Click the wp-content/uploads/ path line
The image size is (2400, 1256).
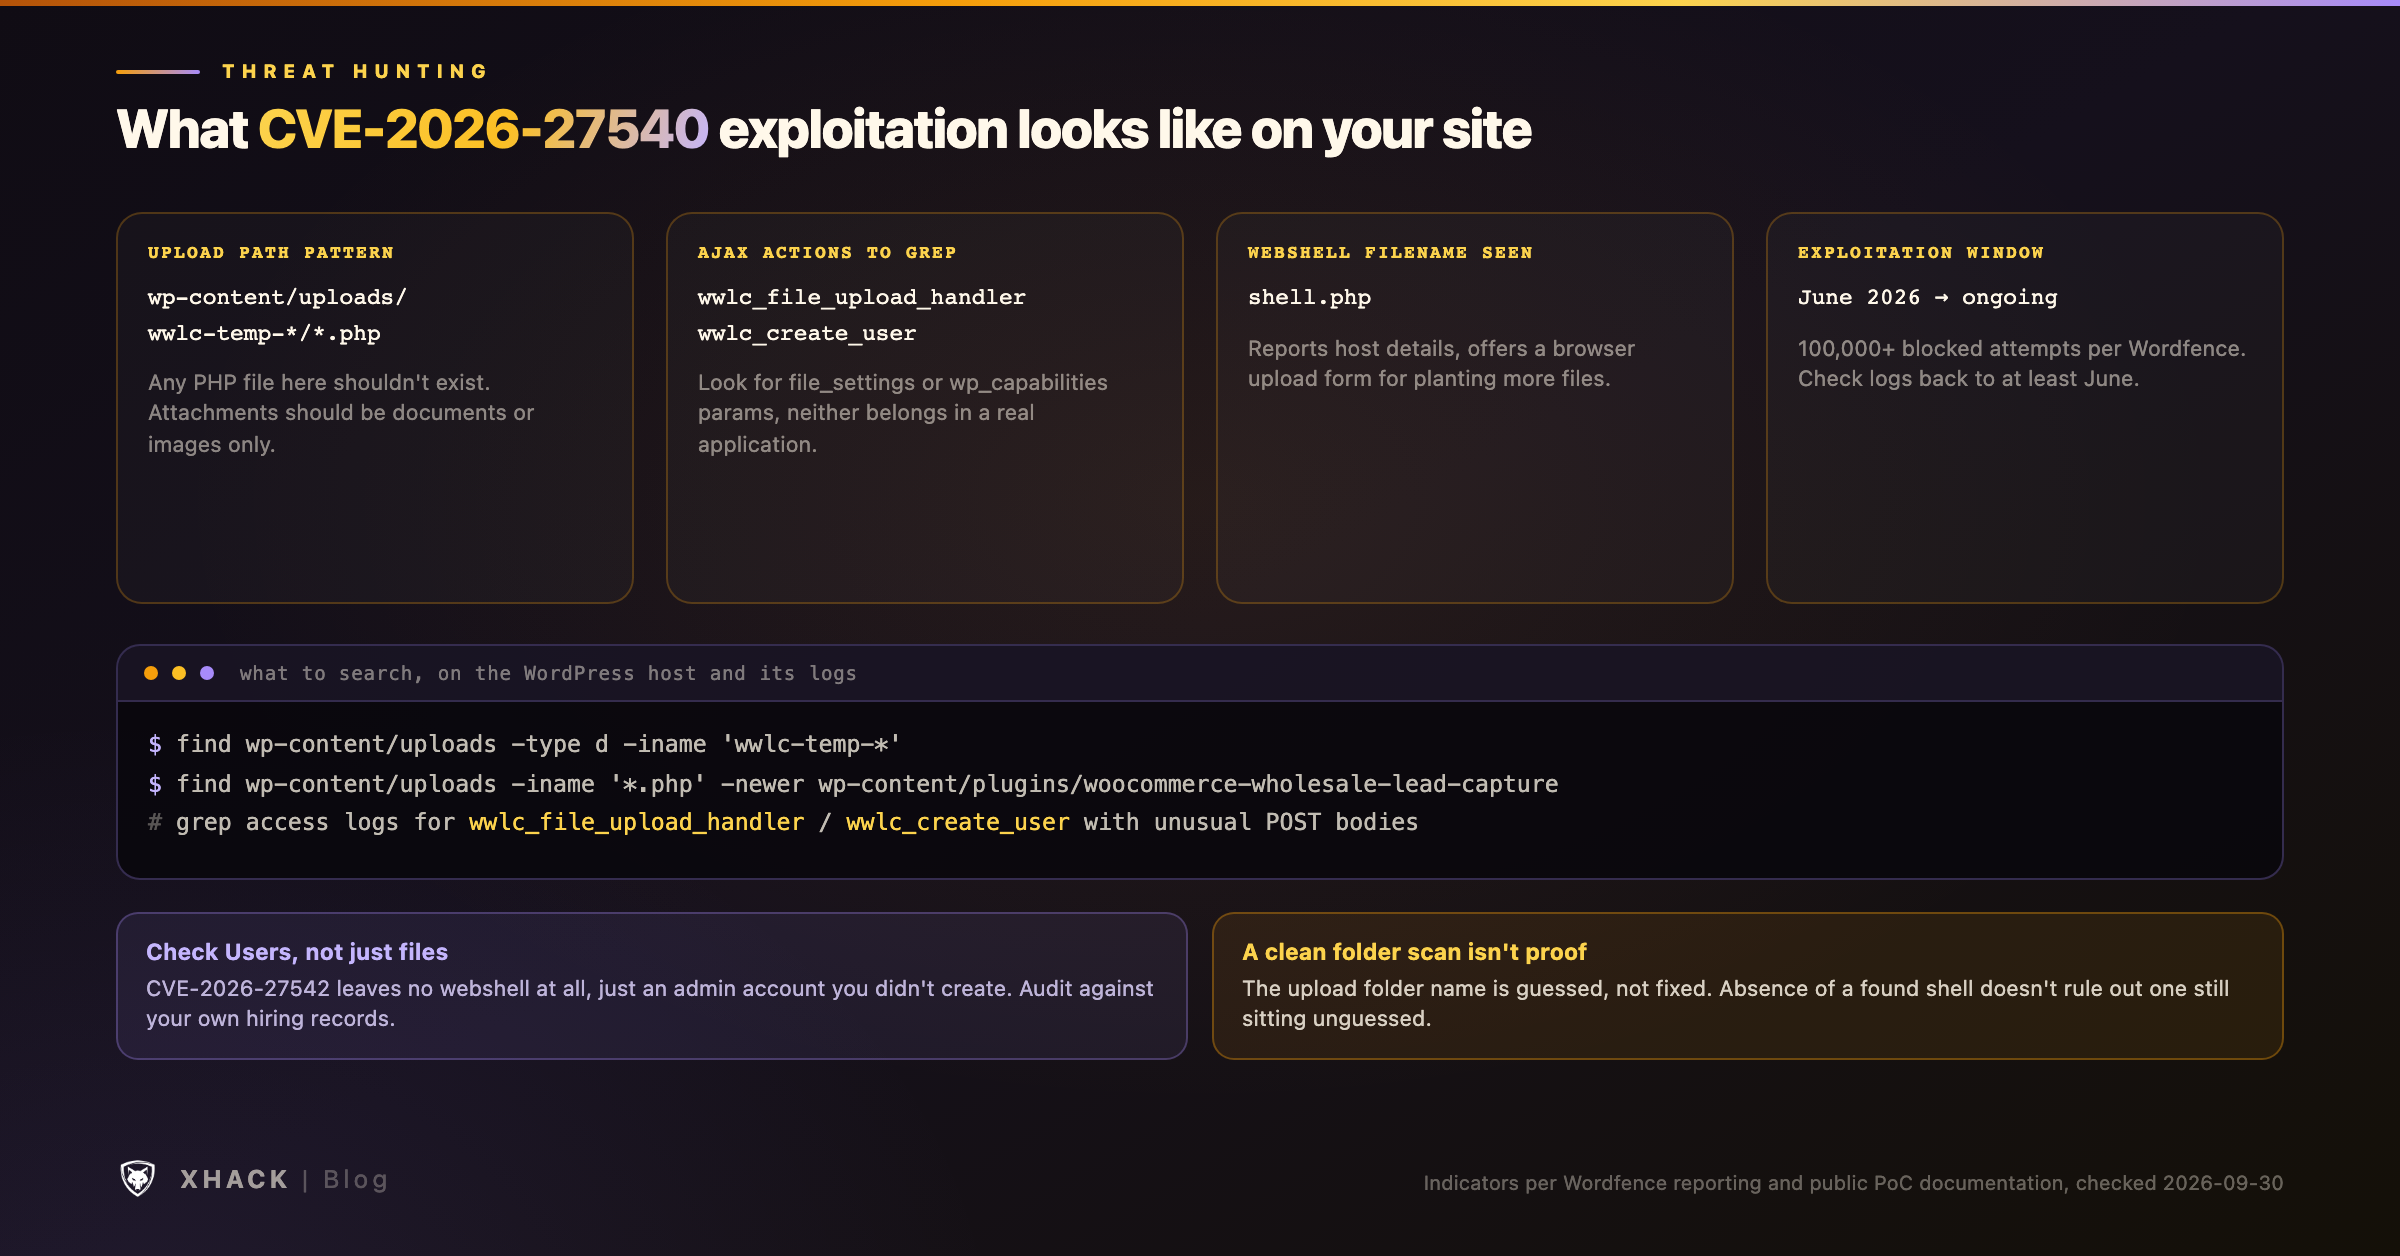coord(277,297)
